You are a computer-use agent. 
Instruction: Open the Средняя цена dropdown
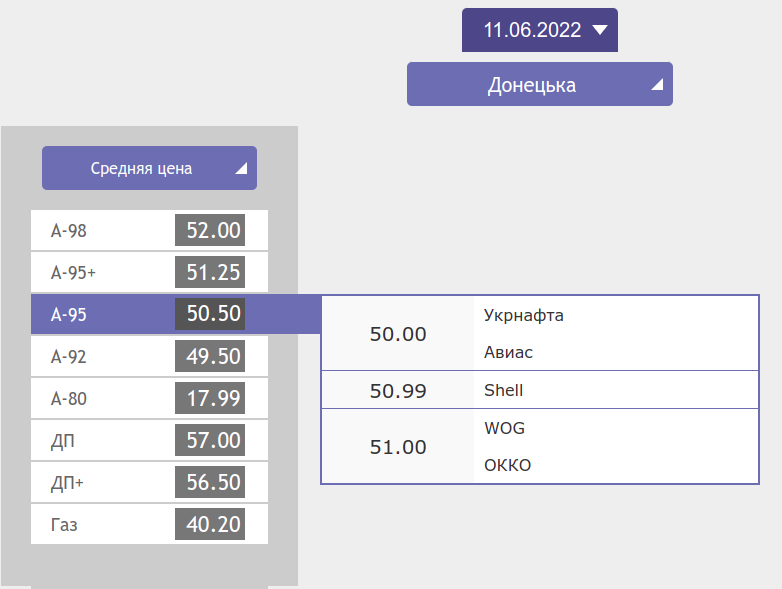pyautogui.click(x=149, y=169)
